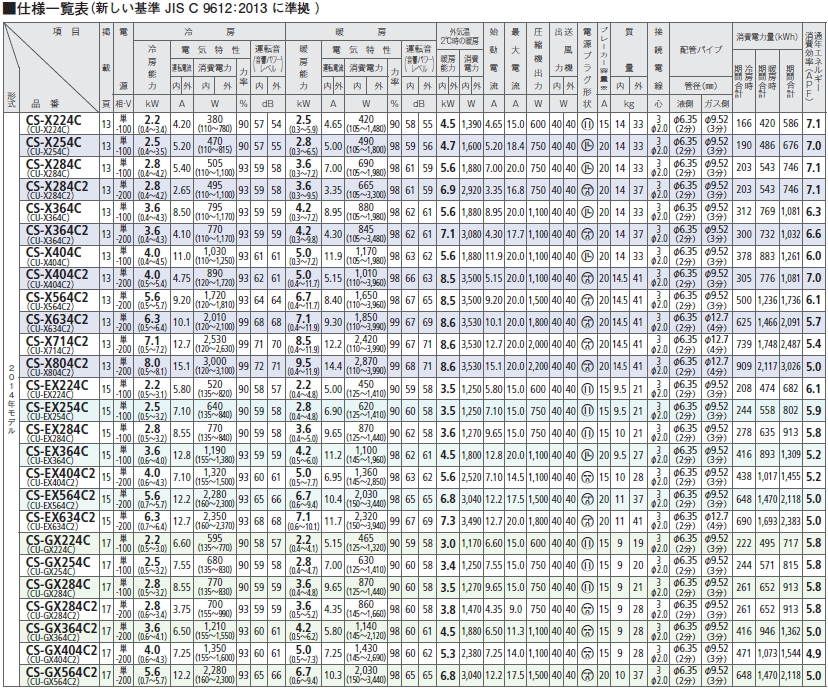Select the model name CS-GX404C2

[62, 650]
